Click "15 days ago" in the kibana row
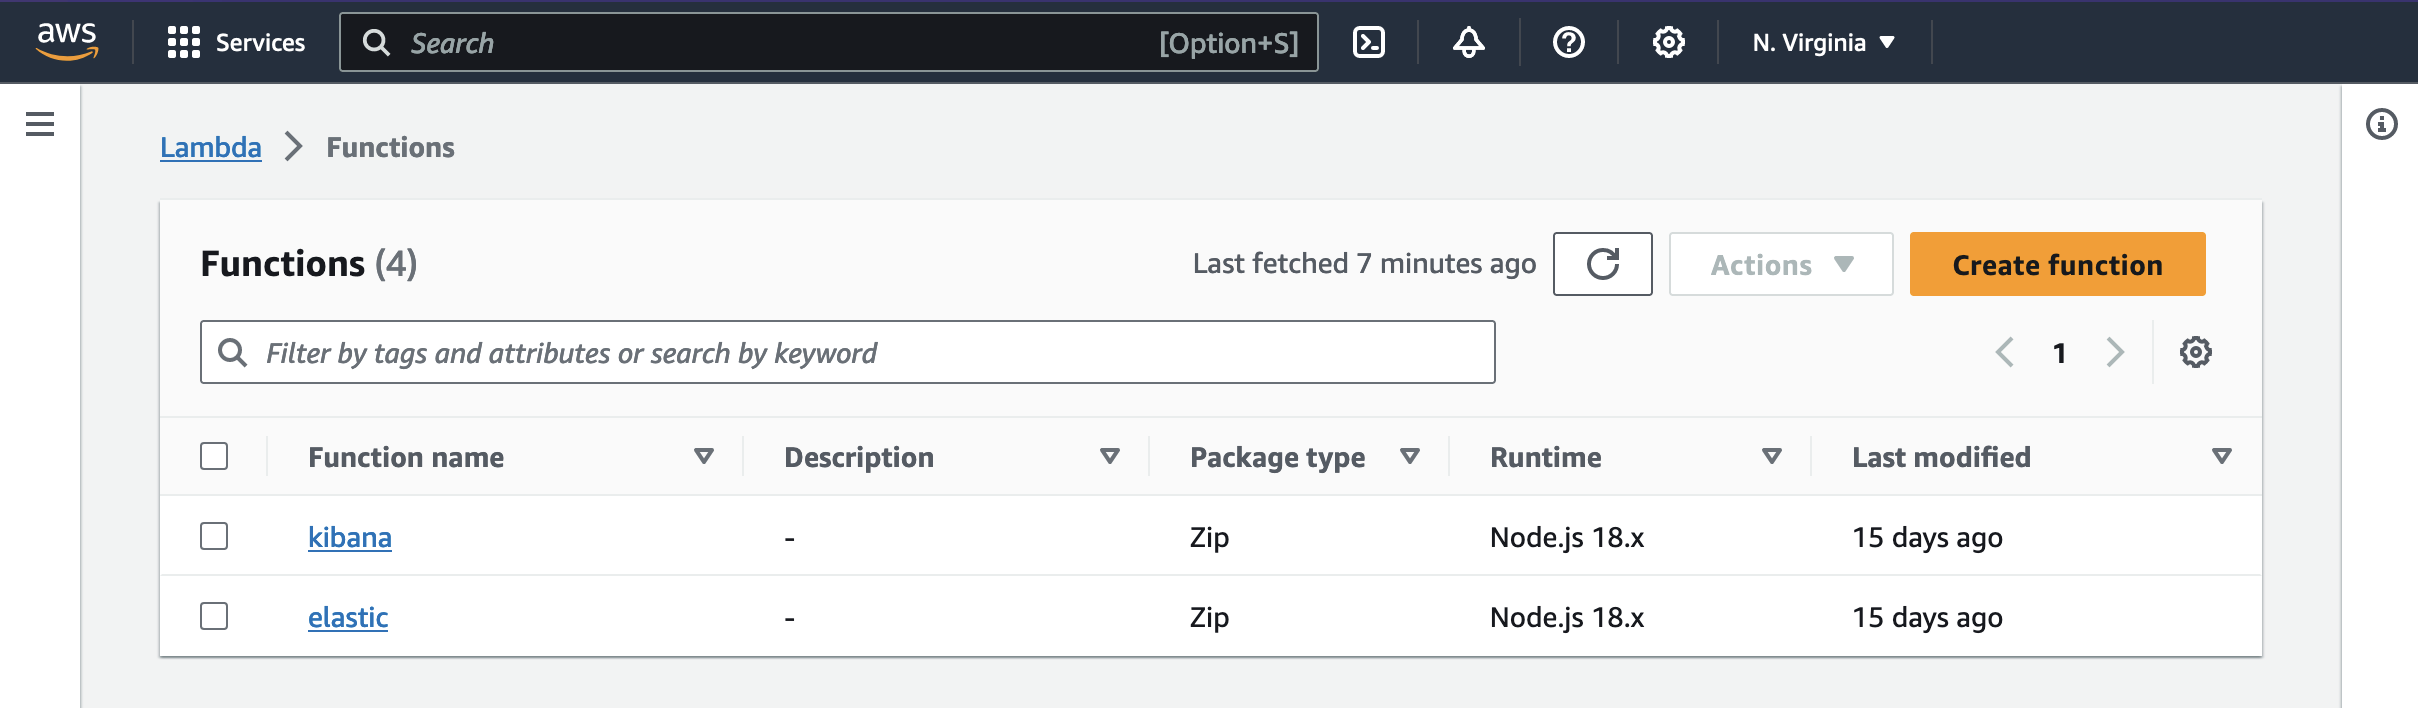Image resolution: width=2418 pixels, height=708 pixels. click(x=1927, y=537)
